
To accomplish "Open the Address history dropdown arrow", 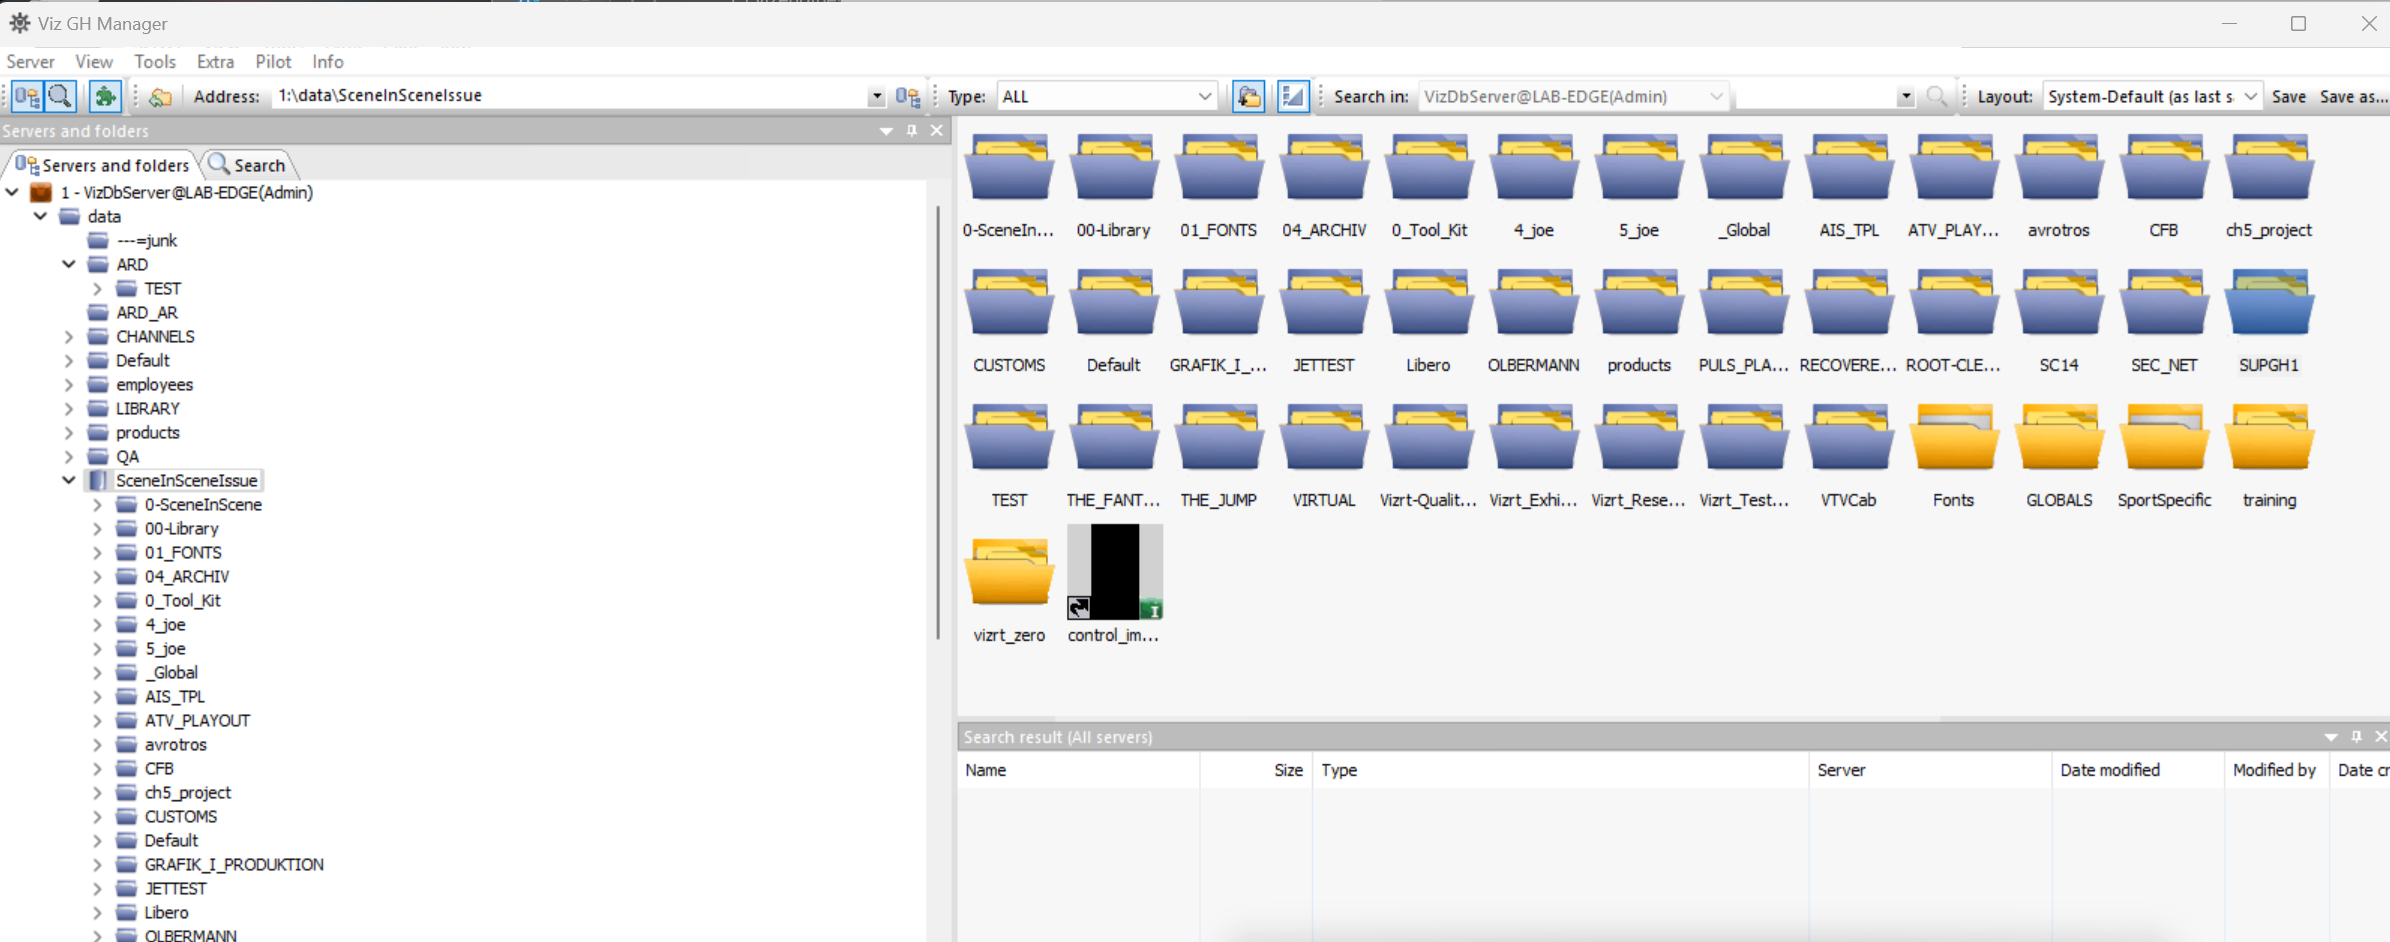I will coord(877,96).
